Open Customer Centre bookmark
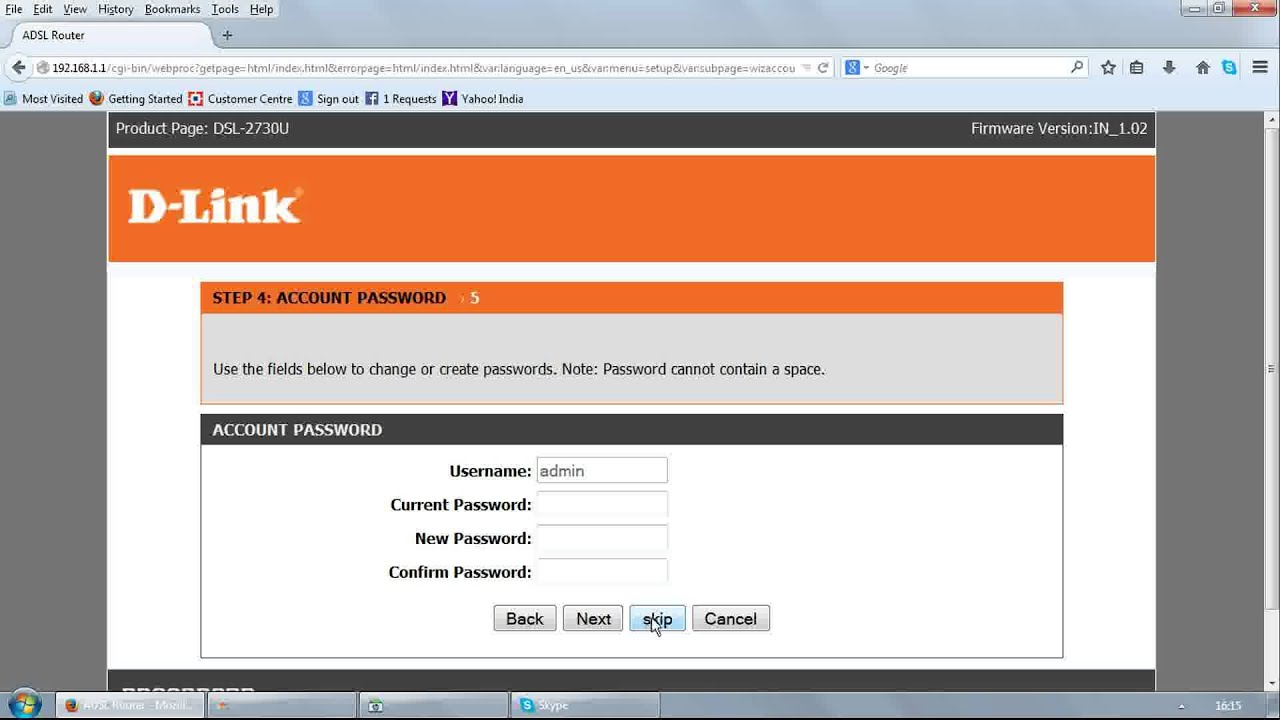This screenshot has width=1280, height=720. 240,99
